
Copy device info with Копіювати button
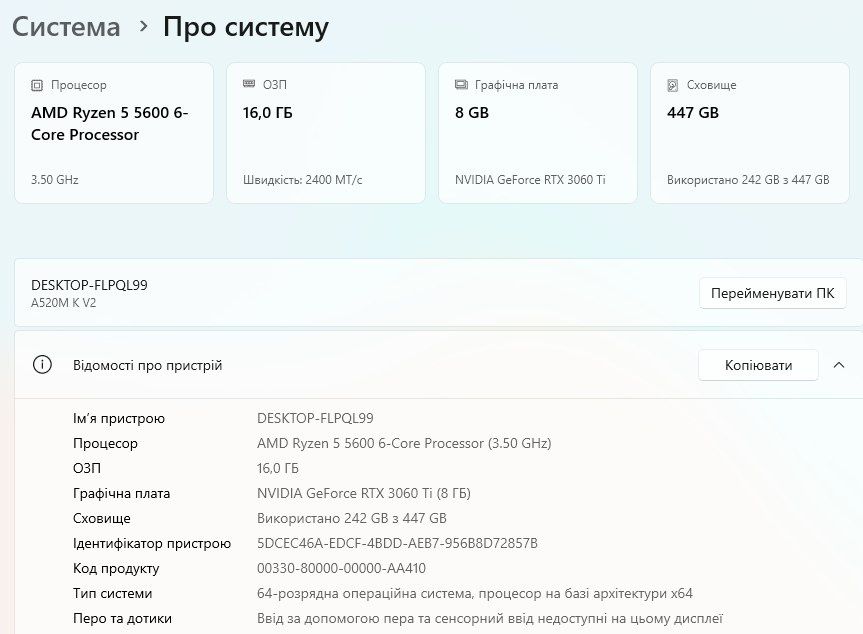[758, 365]
